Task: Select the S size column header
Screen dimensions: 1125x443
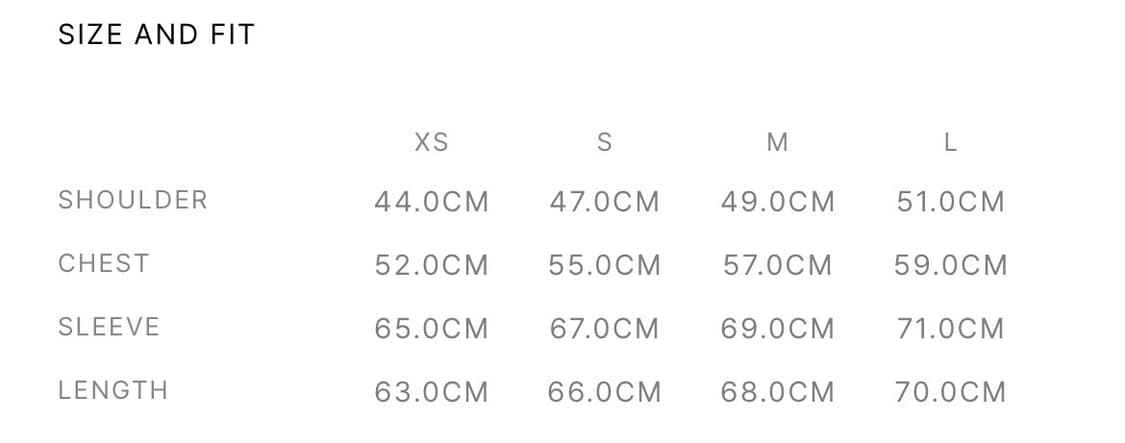Action: (604, 143)
